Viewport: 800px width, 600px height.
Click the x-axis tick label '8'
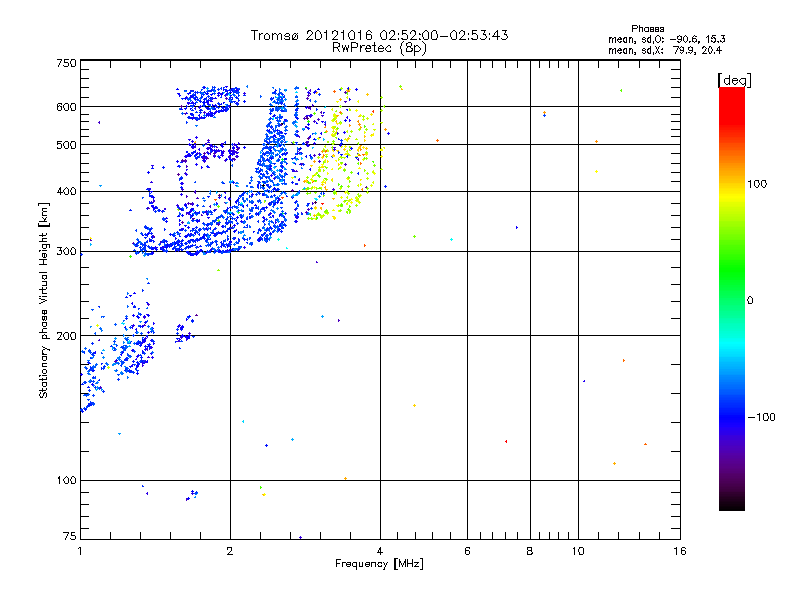click(530, 551)
